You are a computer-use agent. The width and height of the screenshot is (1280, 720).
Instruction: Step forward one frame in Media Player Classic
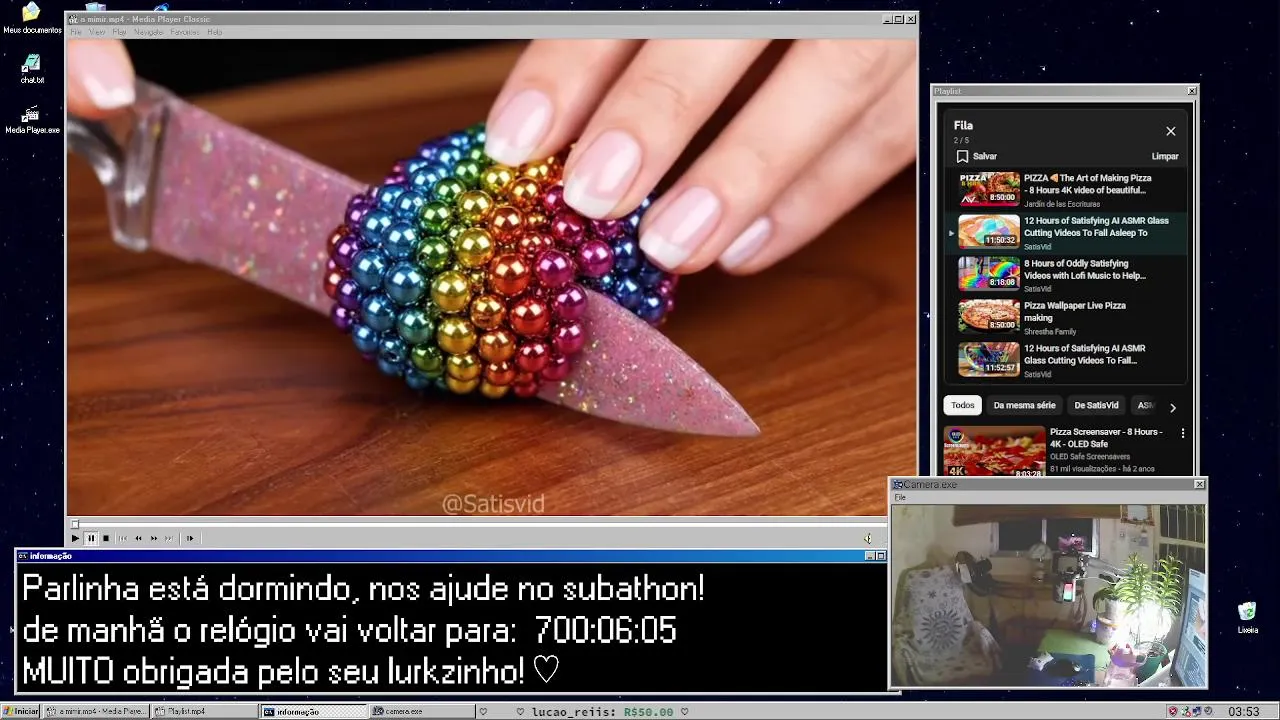pyautogui.click(x=190, y=538)
